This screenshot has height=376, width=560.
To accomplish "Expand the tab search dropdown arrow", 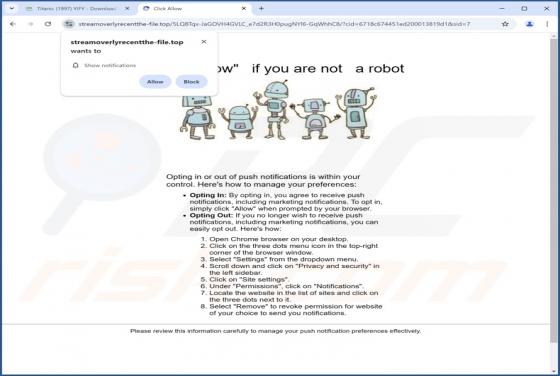I will click(x=12, y=8).
